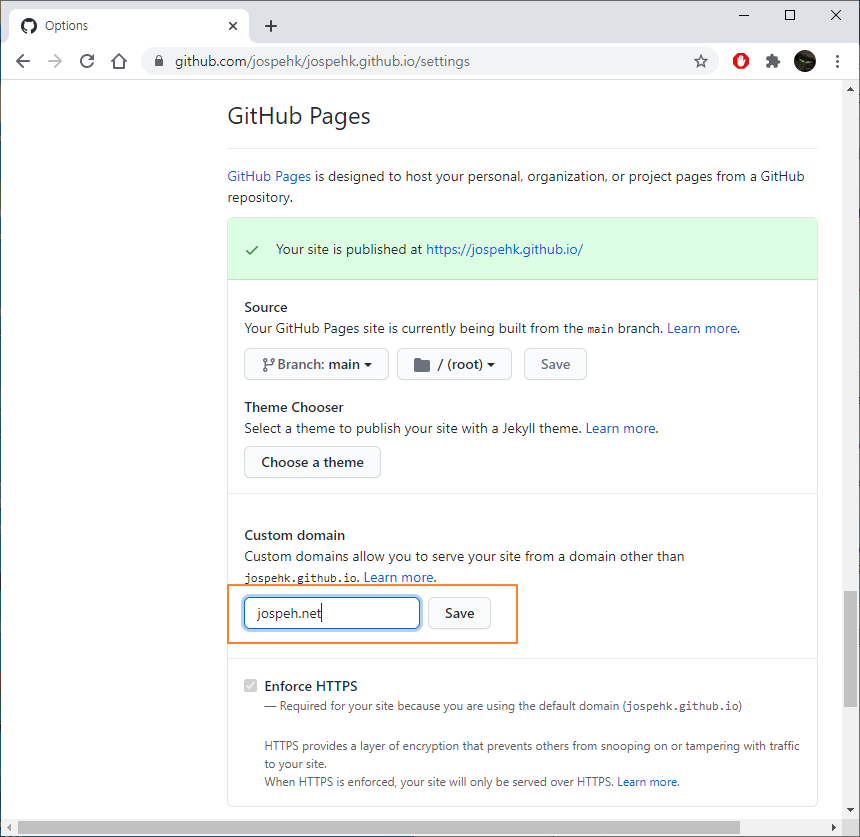This screenshot has height=837, width=860.
Task: Click the horizontal scrollbar thumb
Action: coord(378,827)
